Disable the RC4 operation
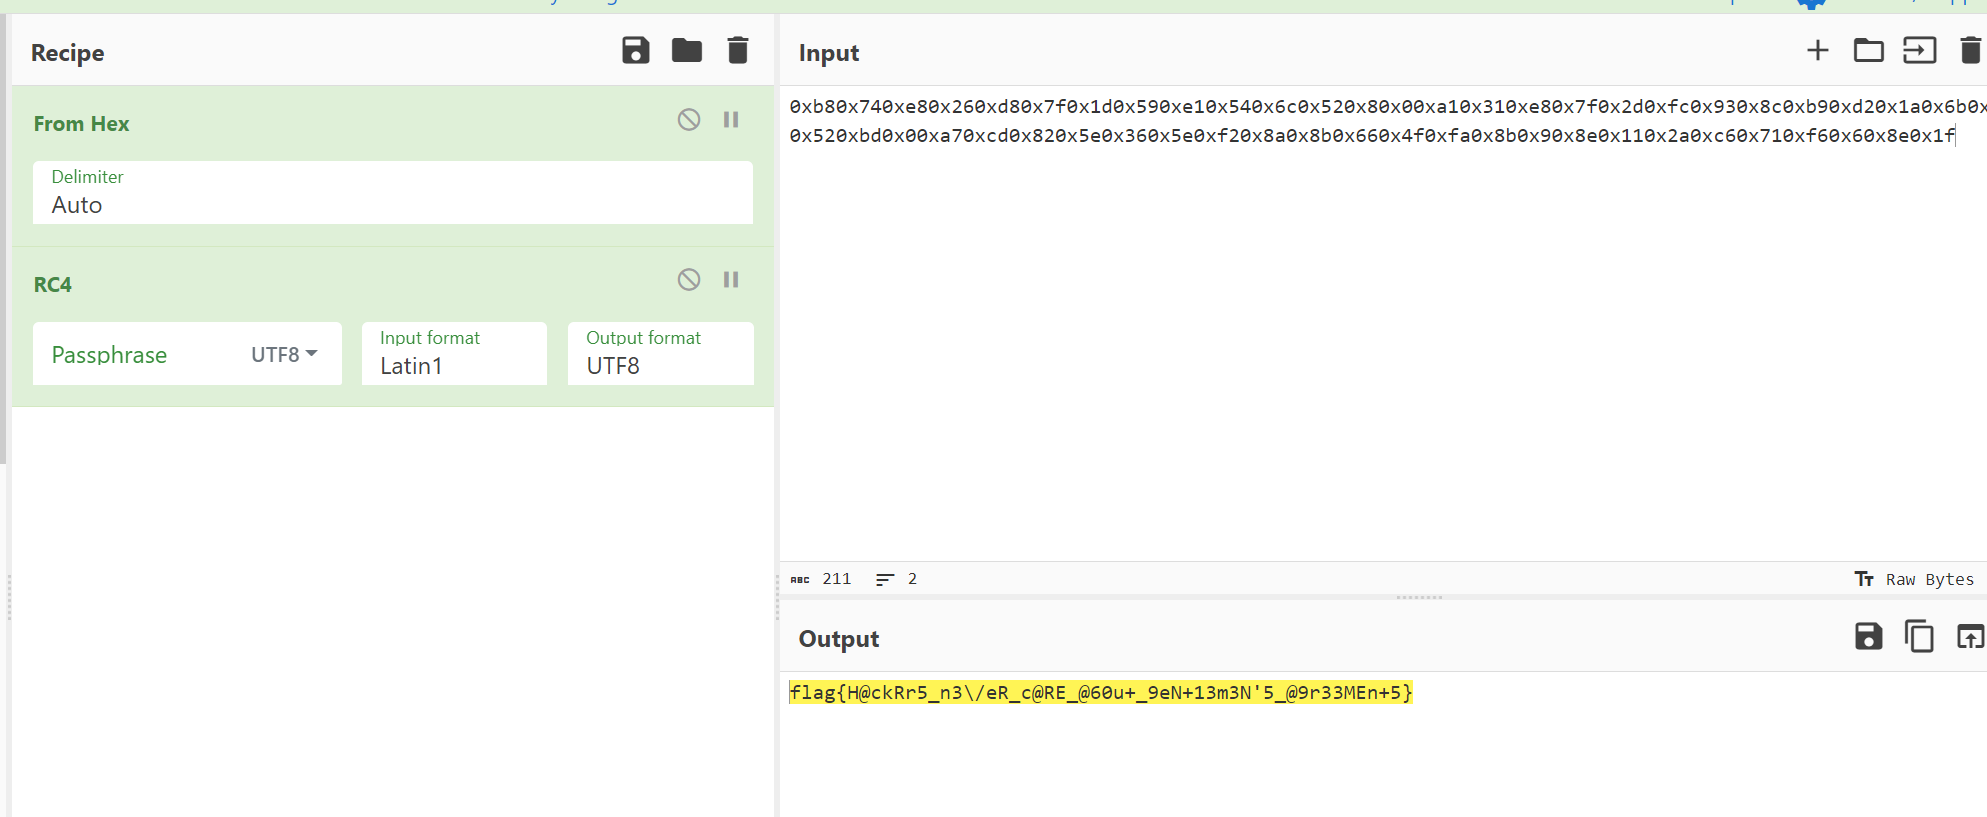Screen dimensions: 1987x817 tap(689, 280)
